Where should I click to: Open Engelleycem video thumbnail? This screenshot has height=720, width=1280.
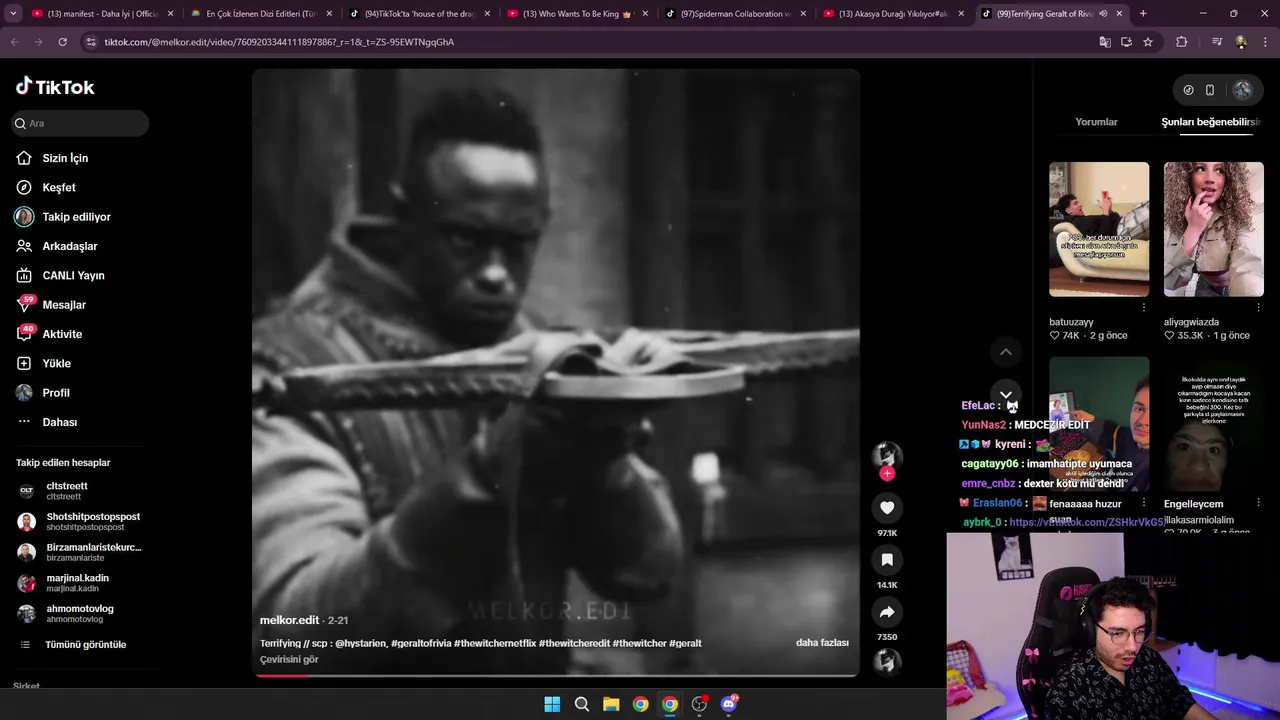pos(1213,425)
